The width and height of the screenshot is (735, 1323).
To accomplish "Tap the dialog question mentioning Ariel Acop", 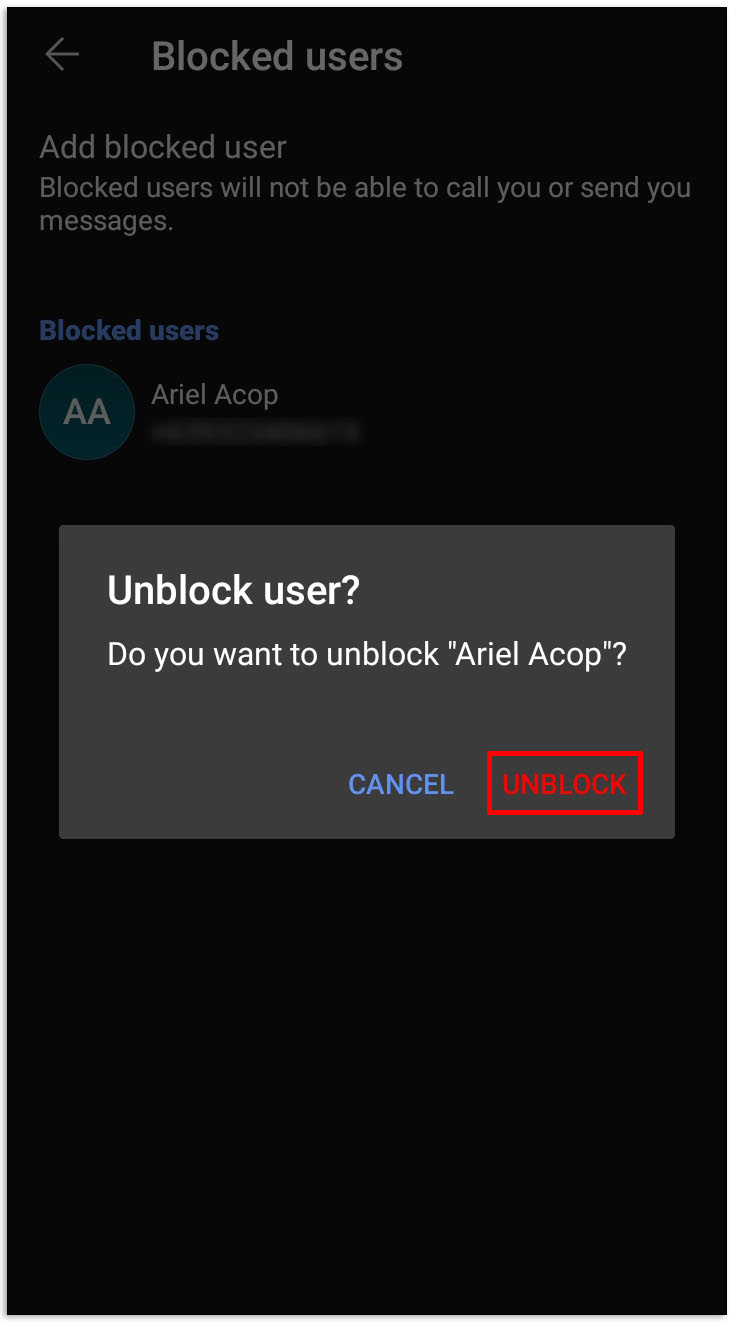I will point(367,654).
